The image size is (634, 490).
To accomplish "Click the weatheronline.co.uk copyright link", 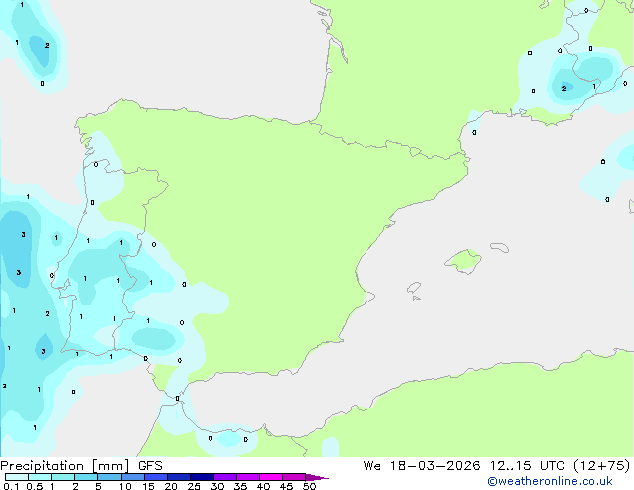I will (550, 481).
